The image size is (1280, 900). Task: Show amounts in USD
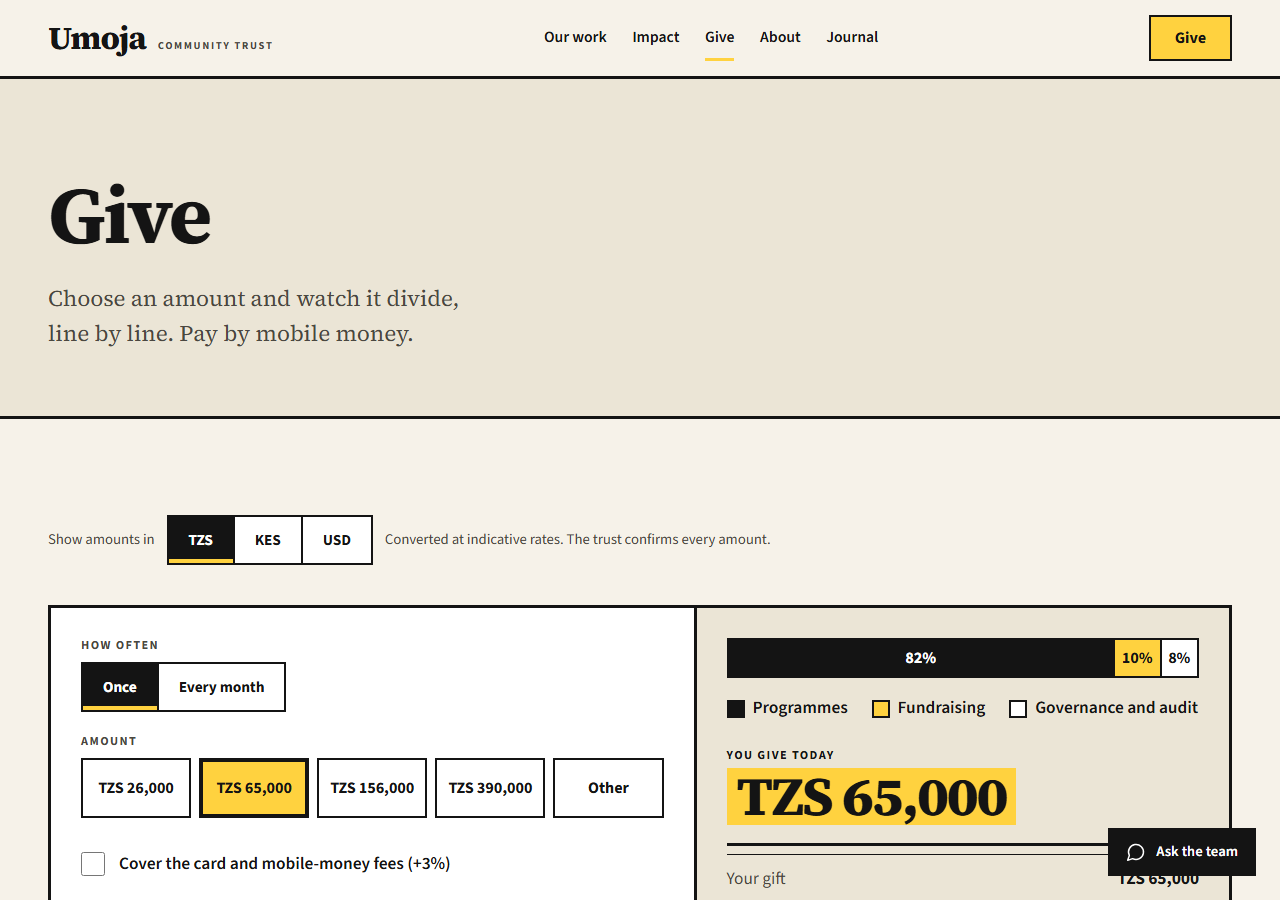[x=337, y=540]
